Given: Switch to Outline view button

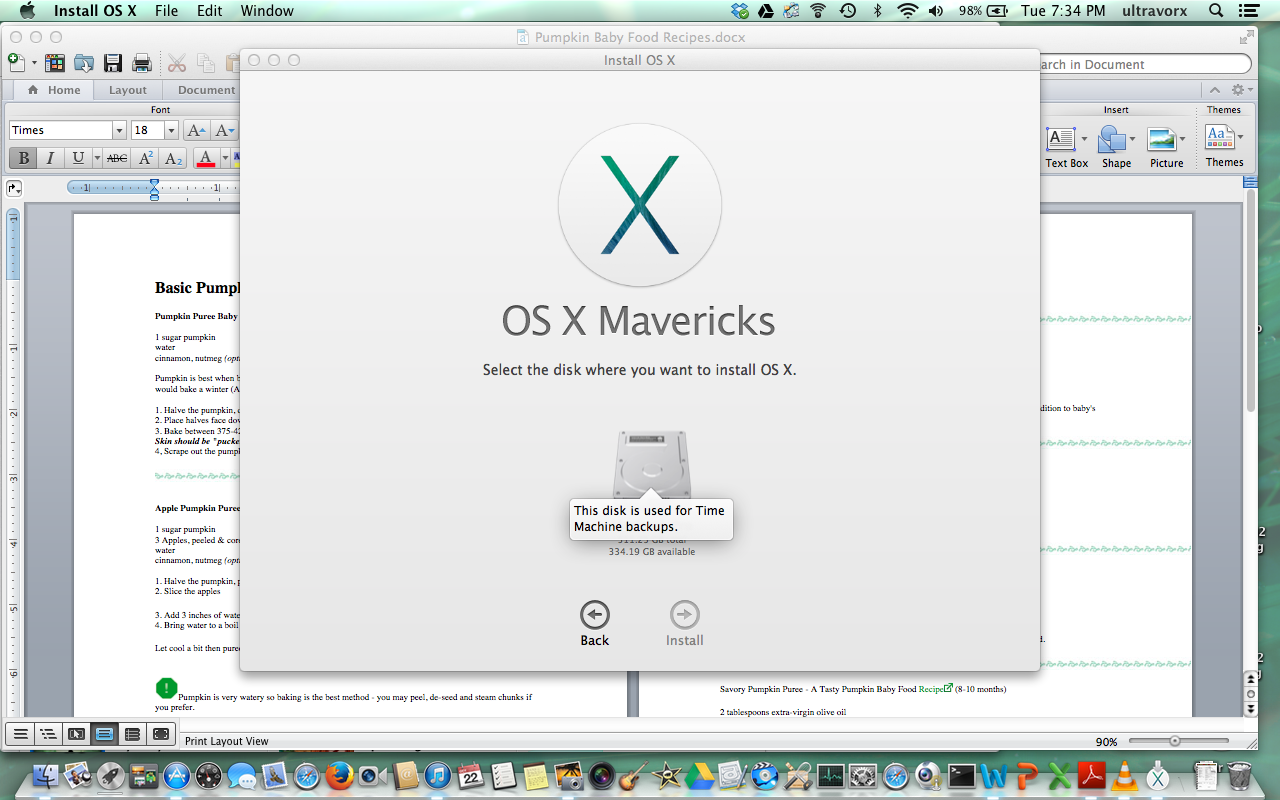Looking at the screenshot, I should click(x=48, y=734).
